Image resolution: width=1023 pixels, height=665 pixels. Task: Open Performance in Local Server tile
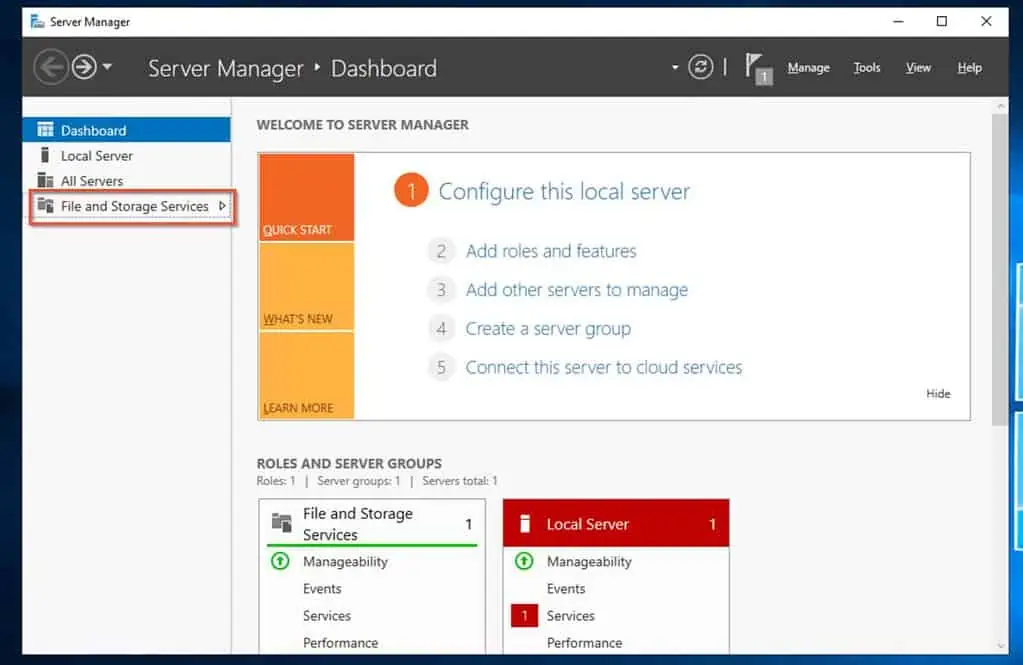click(x=584, y=643)
